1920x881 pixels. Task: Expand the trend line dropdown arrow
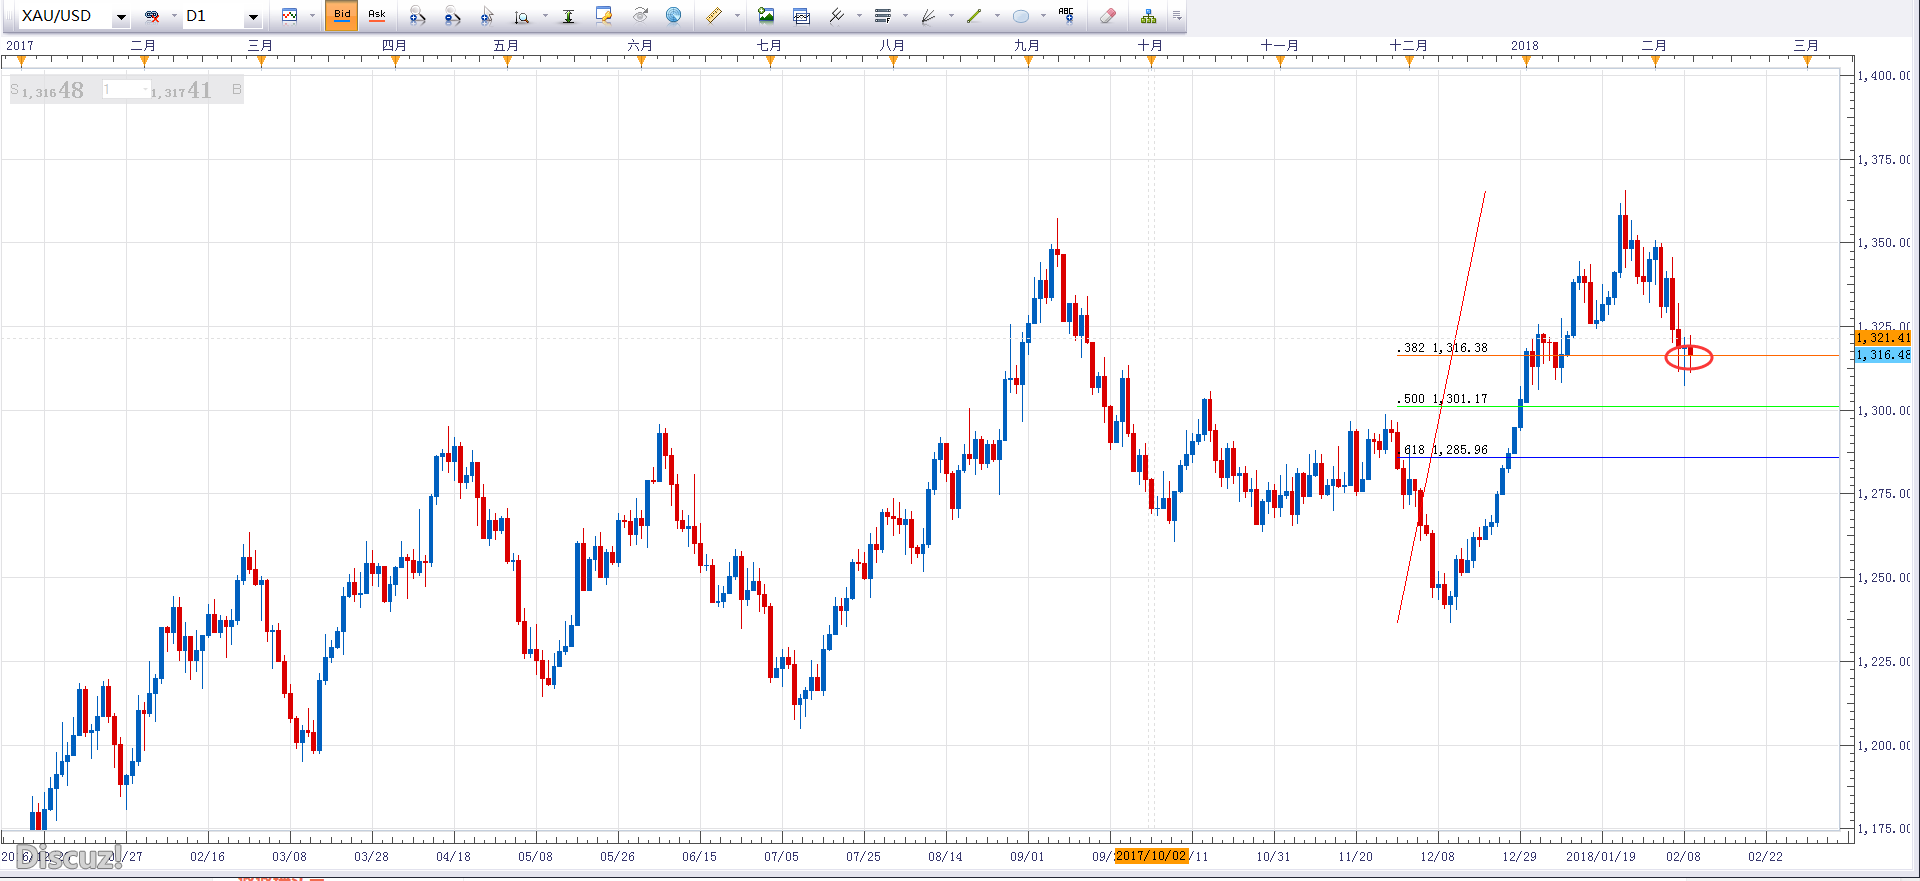[x=997, y=16]
